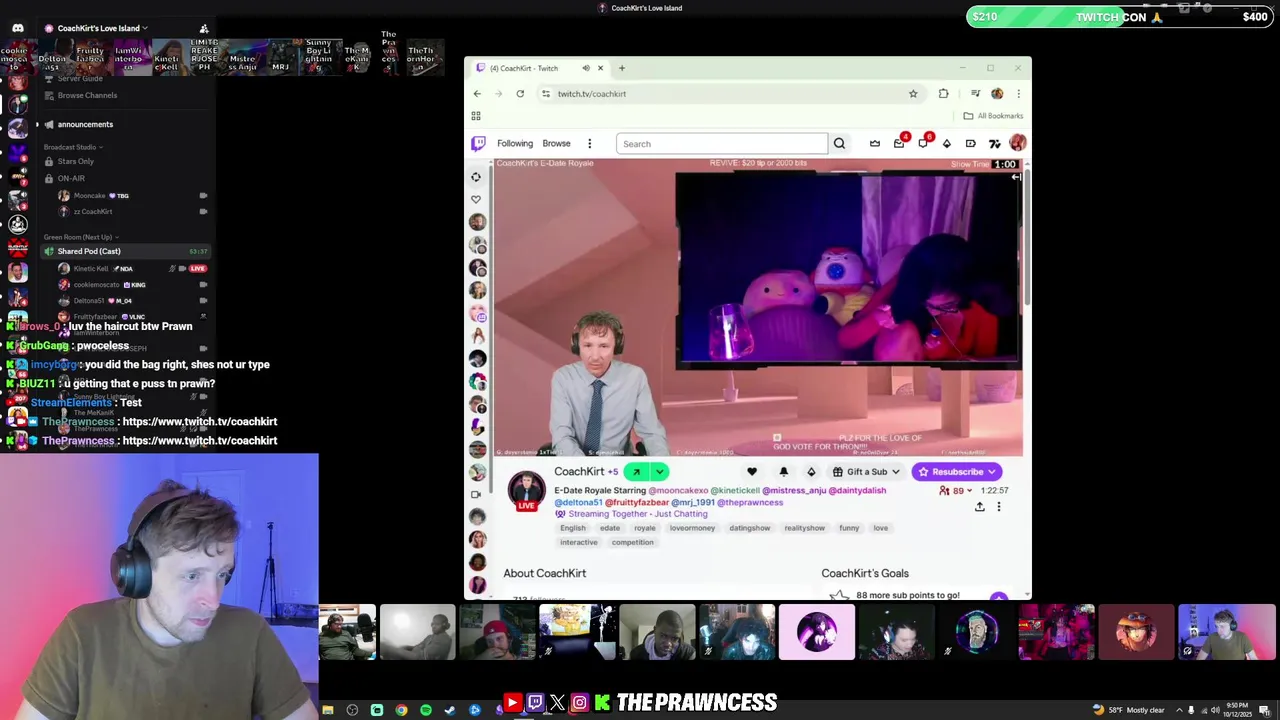Collapse Broadcast Studio category in Discord
The image size is (1280, 720).
[73, 147]
